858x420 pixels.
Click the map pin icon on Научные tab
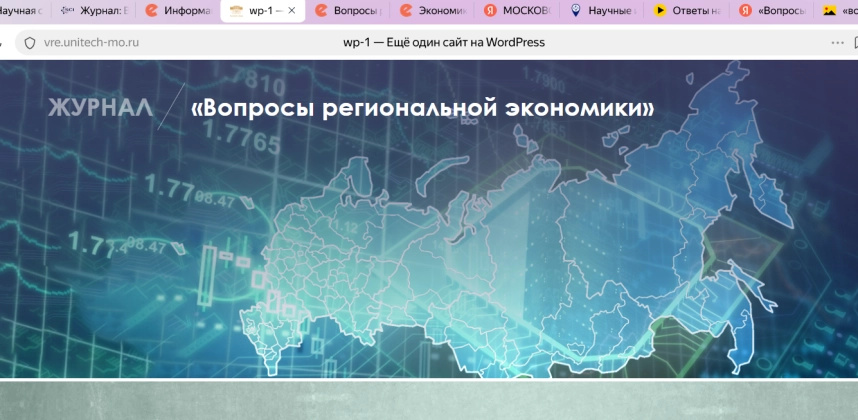[x=575, y=11]
